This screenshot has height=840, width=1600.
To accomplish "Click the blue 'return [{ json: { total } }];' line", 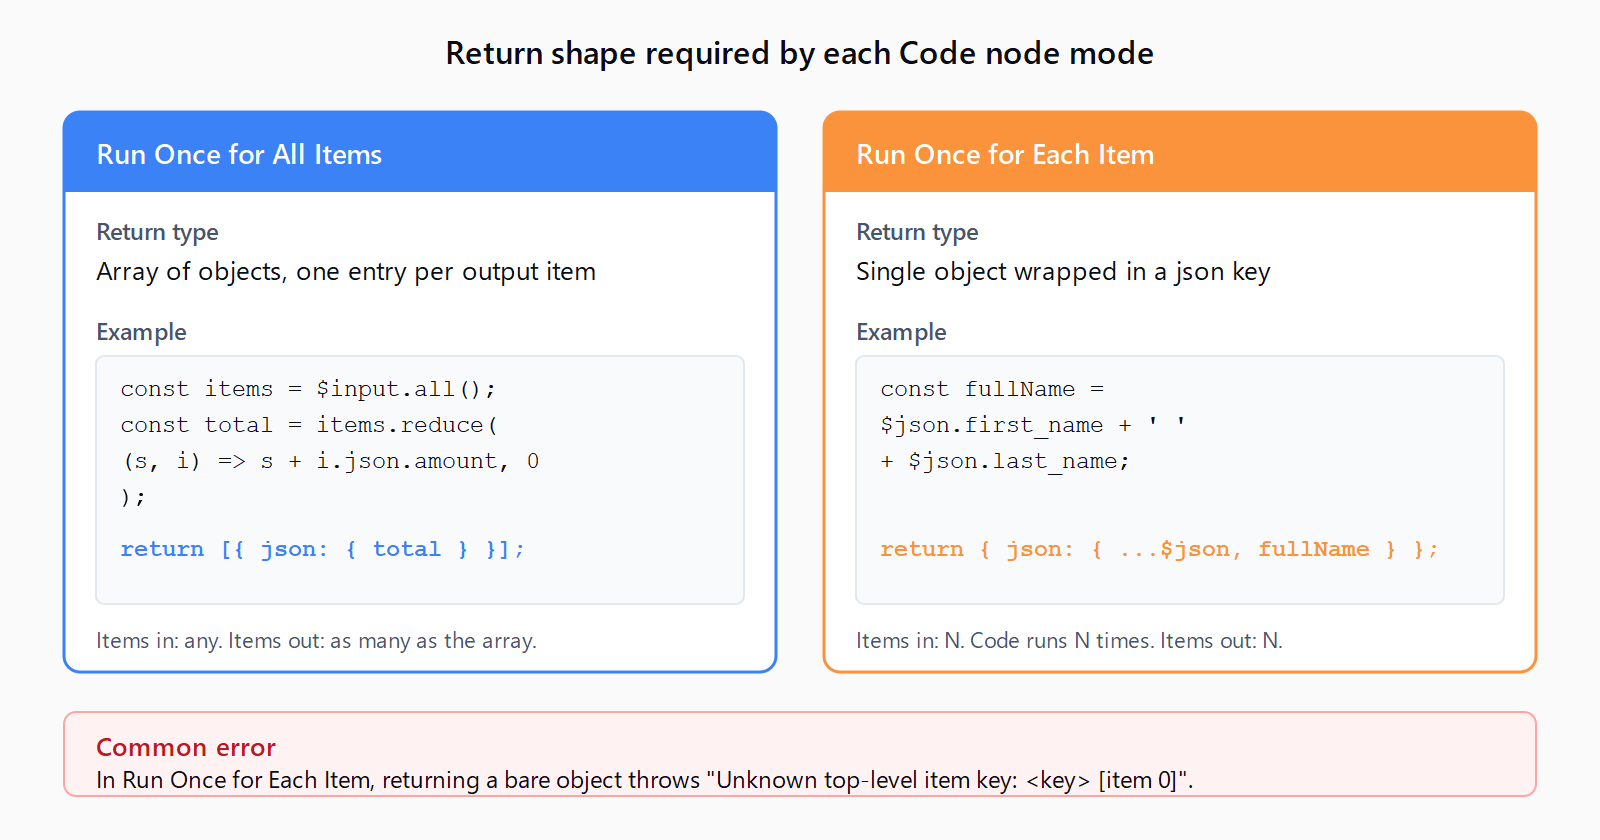I will (x=322, y=549).
